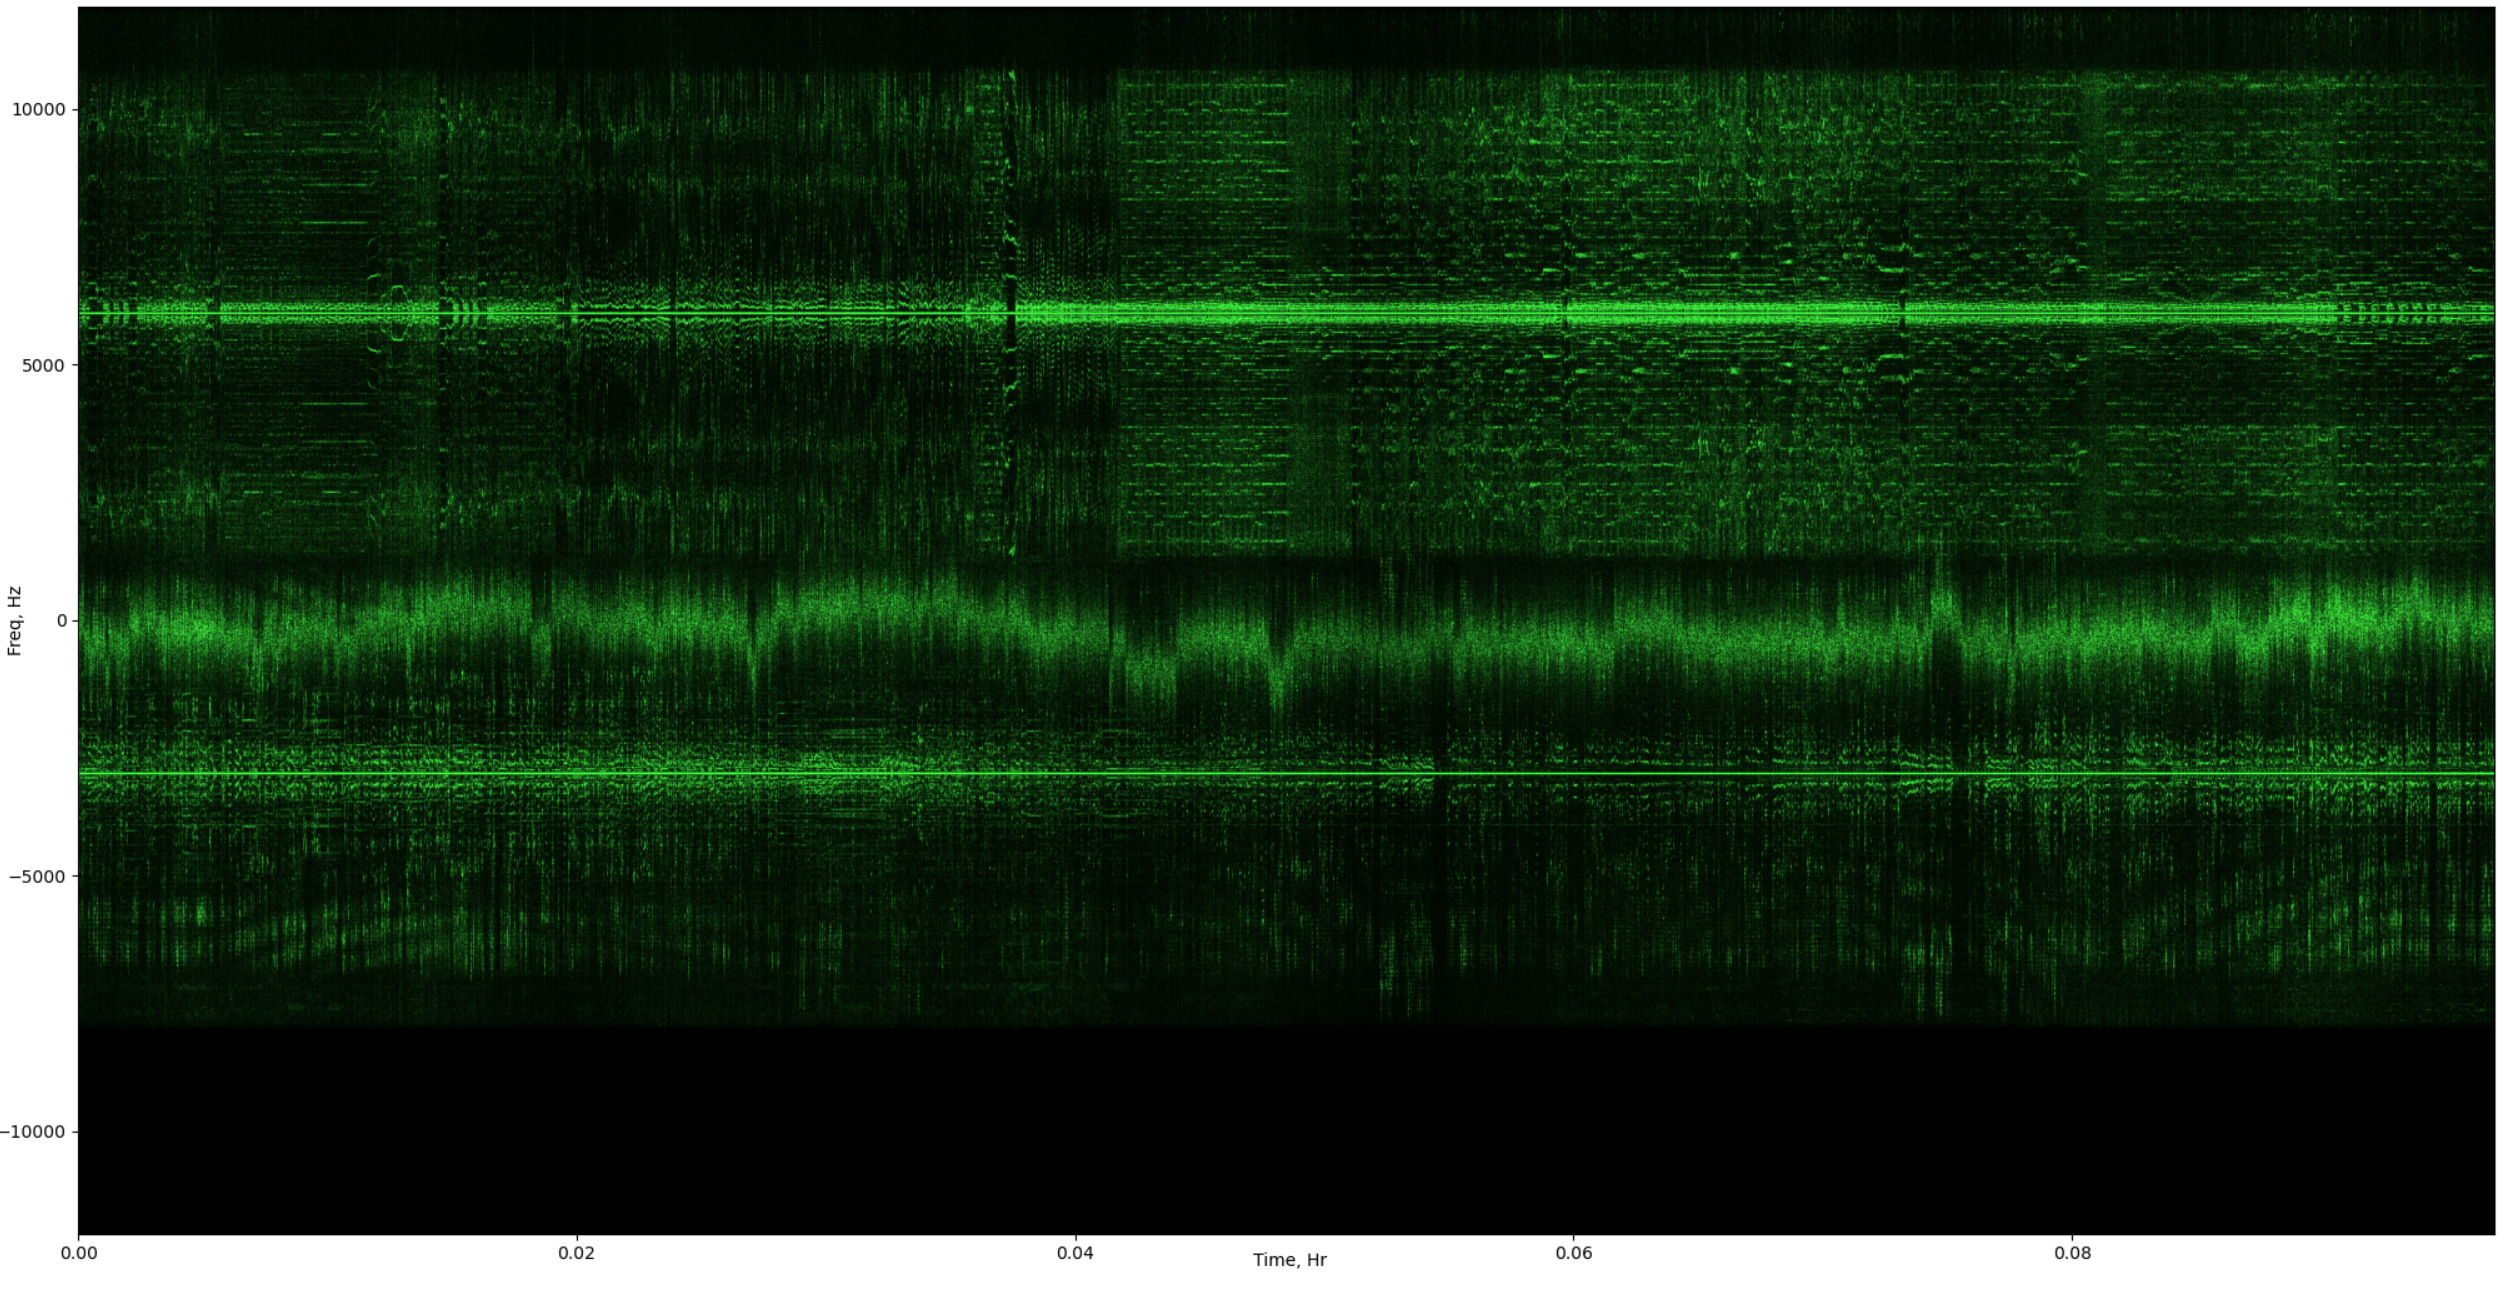Viewport: 2505px width, 1289px height.
Task: Click the solid black region below −8000 Hz
Action: click(x=1285, y=1130)
